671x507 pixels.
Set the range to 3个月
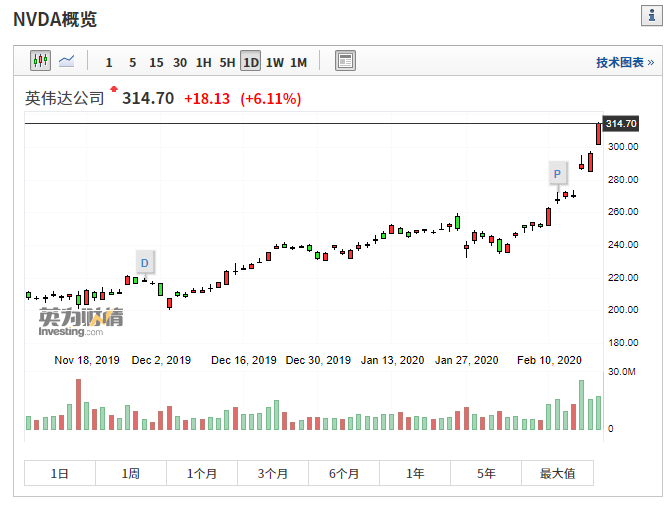click(273, 473)
